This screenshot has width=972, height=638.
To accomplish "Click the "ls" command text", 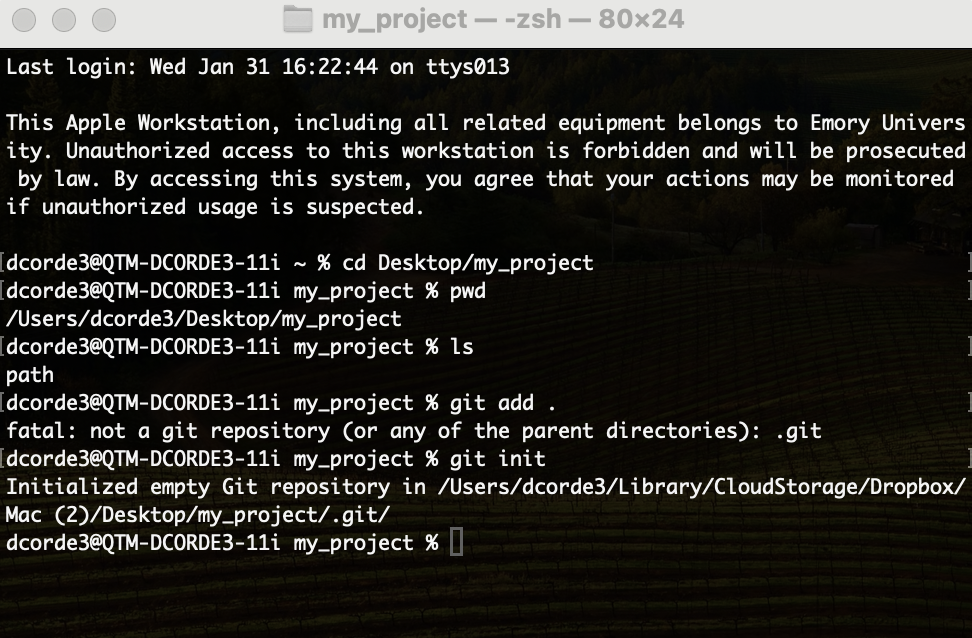I will click(461, 347).
